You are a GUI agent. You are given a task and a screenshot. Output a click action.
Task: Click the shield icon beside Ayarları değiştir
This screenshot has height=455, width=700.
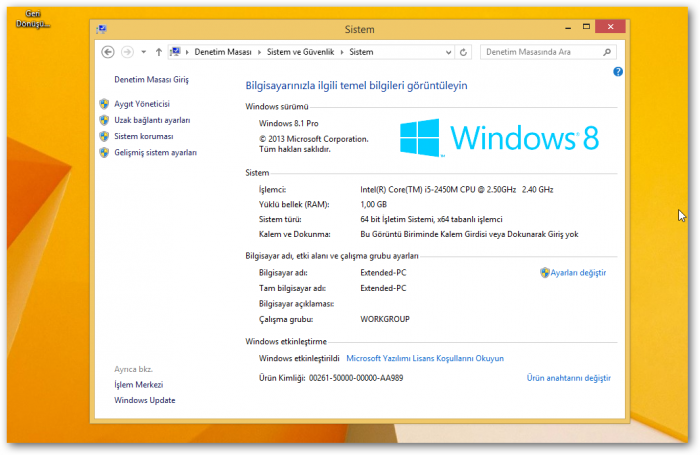545,272
